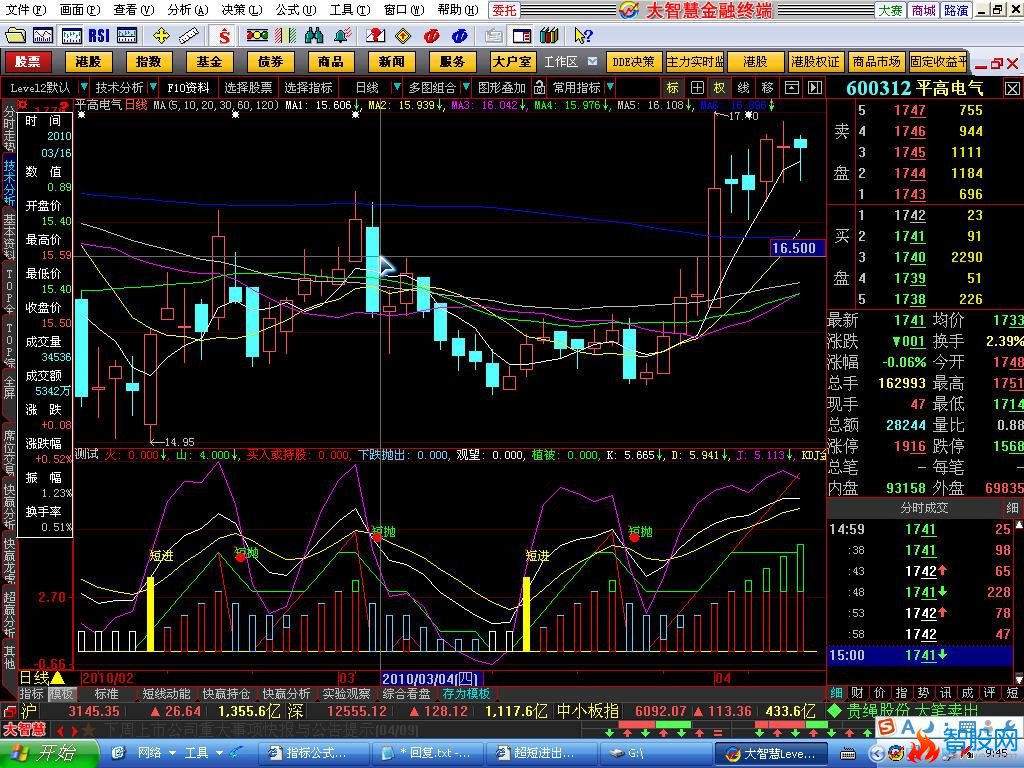The width and height of the screenshot is (1024, 768).
Task: Open the 帮助(H) menu
Action: pyautogui.click(x=457, y=10)
